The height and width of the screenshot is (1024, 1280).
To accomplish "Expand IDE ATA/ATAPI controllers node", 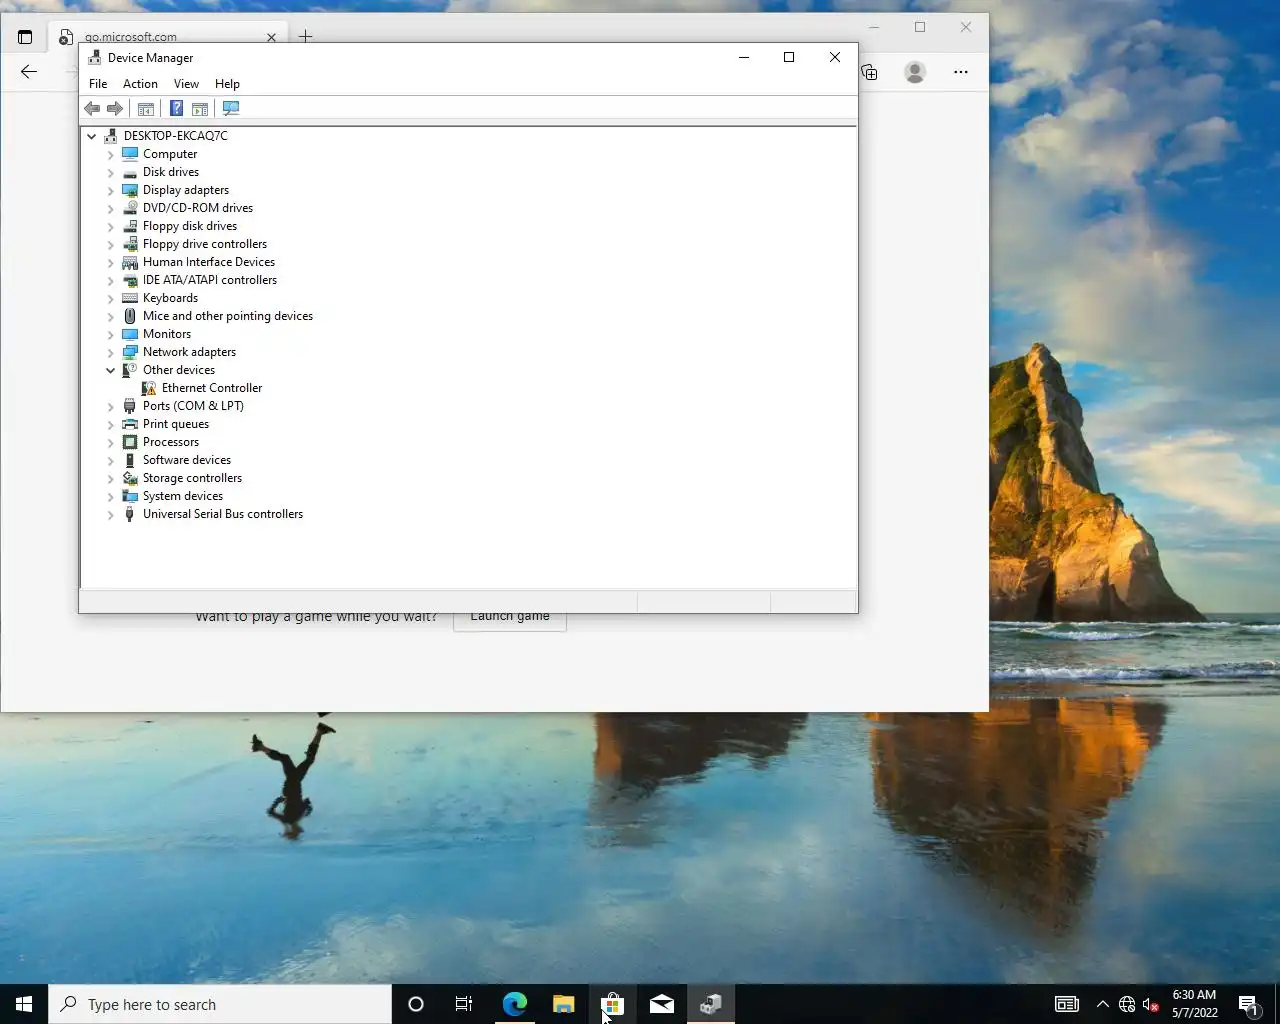I will [111, 280].
